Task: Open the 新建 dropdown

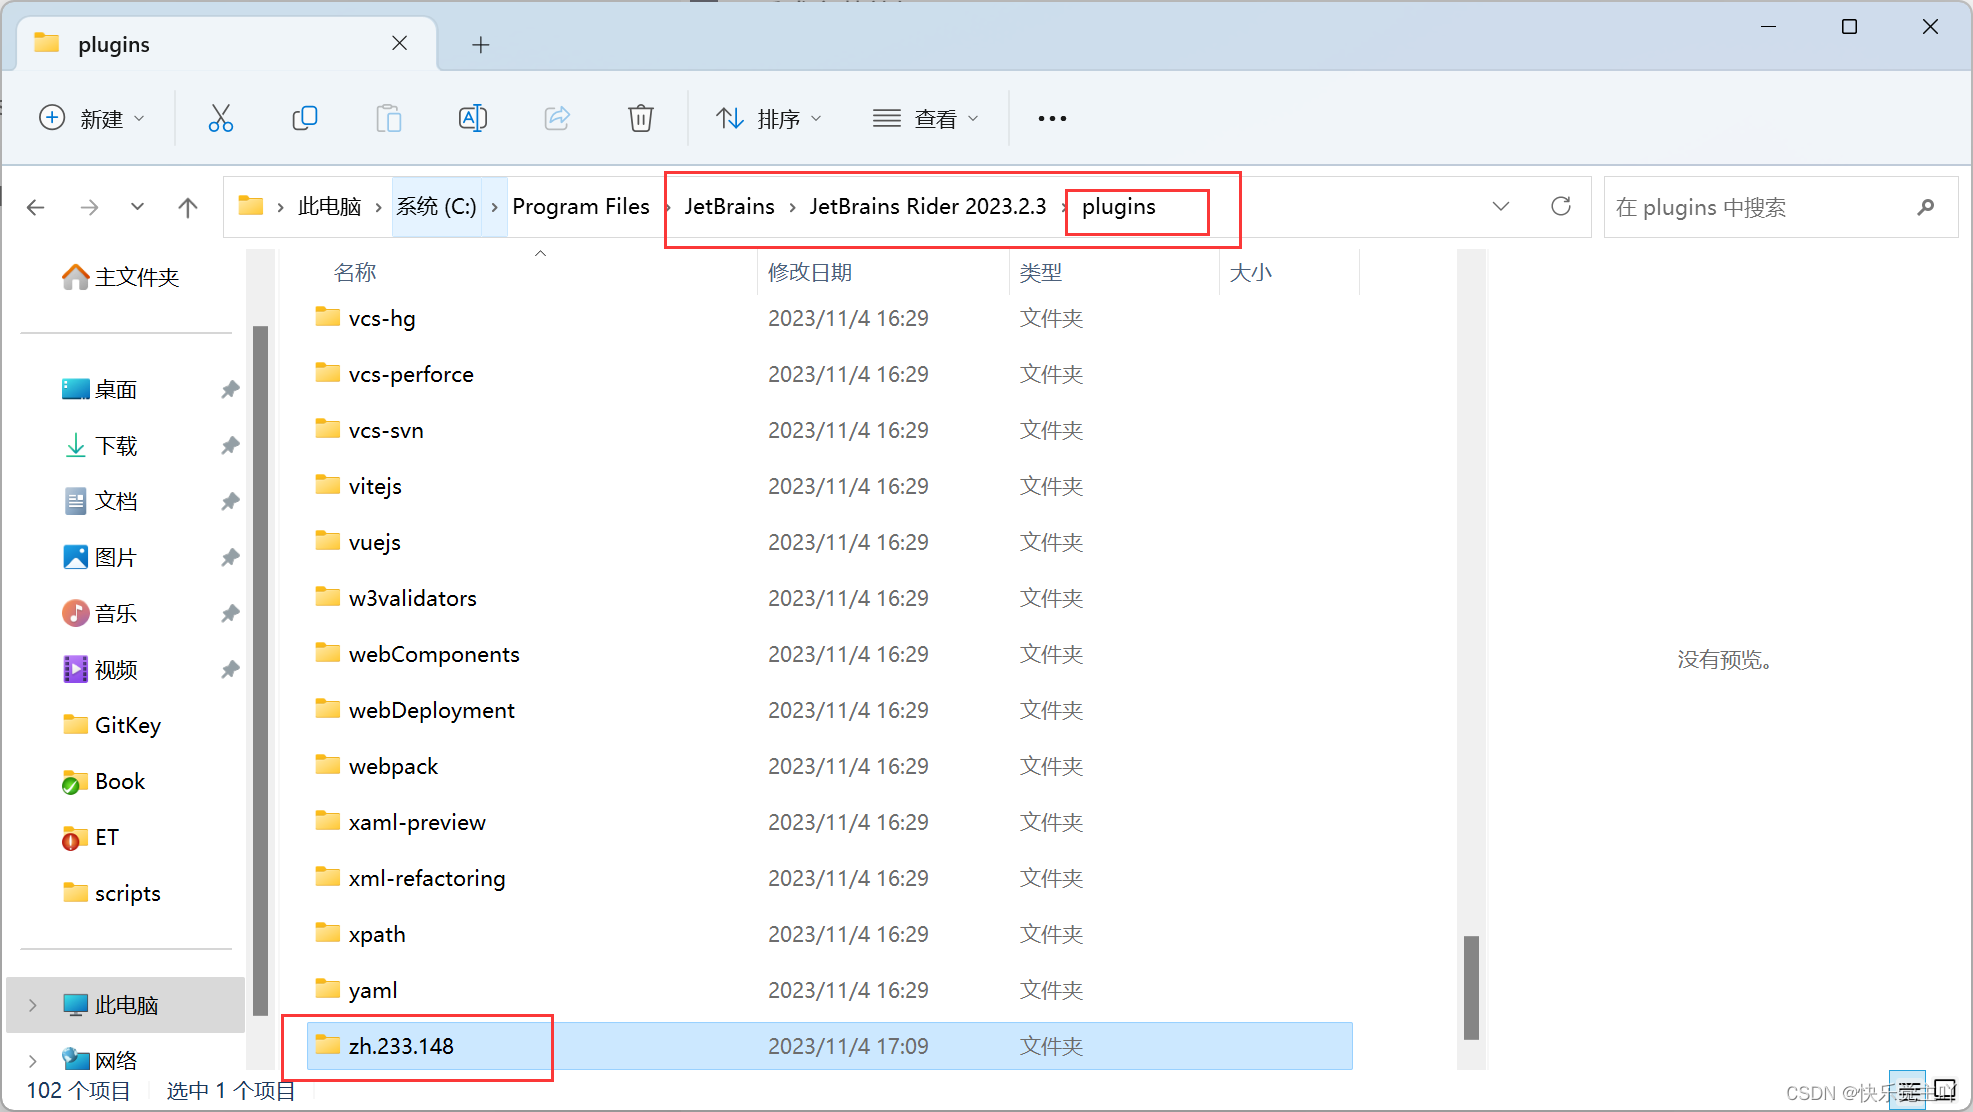Action: [92, 118]
